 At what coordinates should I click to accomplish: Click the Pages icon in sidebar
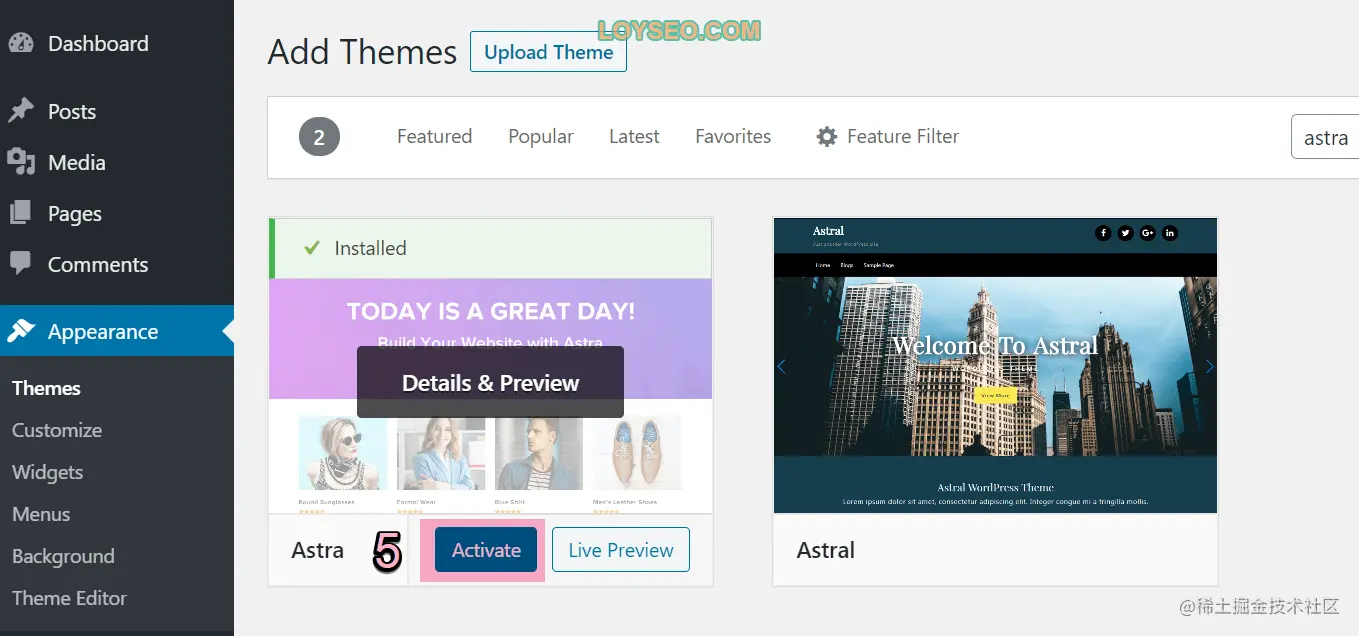click(x=20, y=213)
